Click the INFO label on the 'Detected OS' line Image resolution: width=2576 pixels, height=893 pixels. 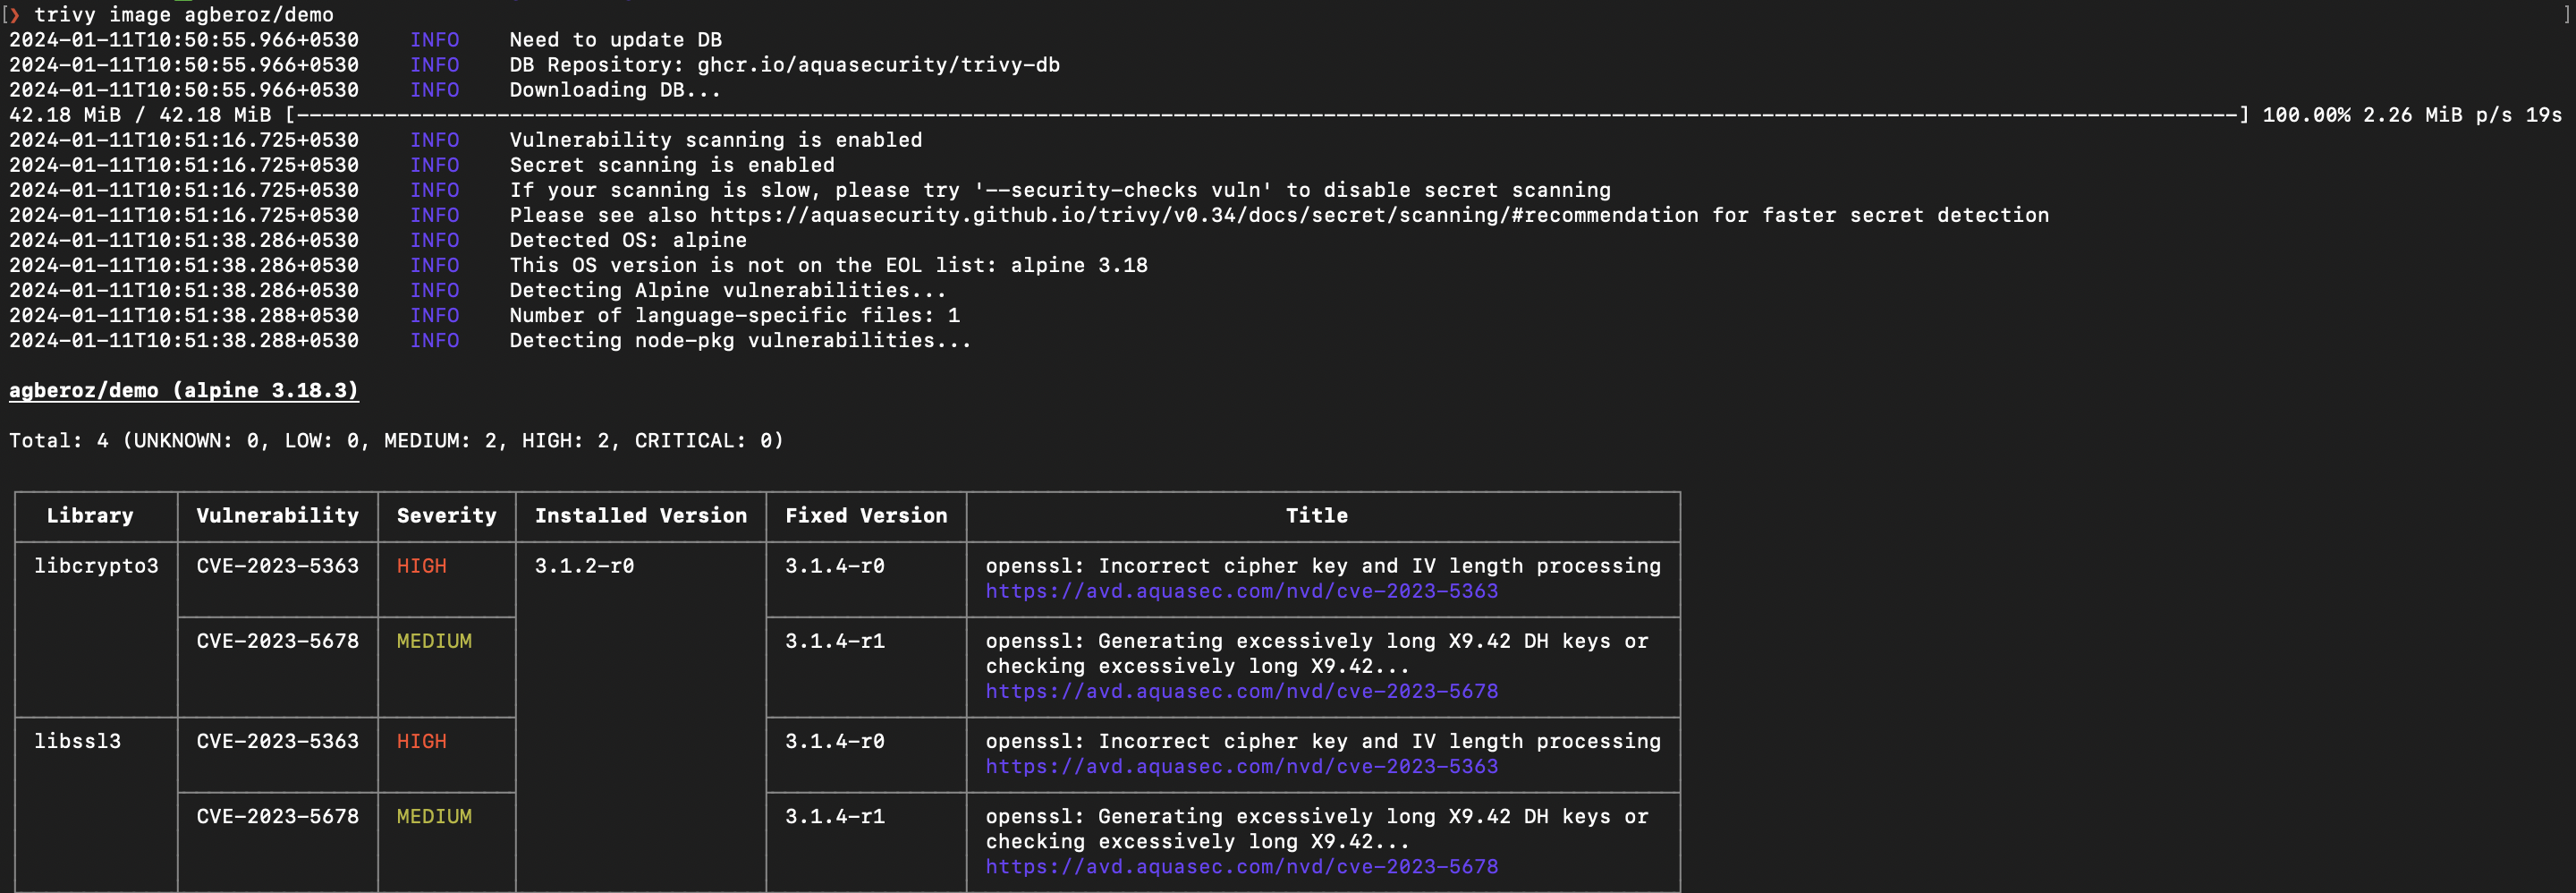(434, 240)
